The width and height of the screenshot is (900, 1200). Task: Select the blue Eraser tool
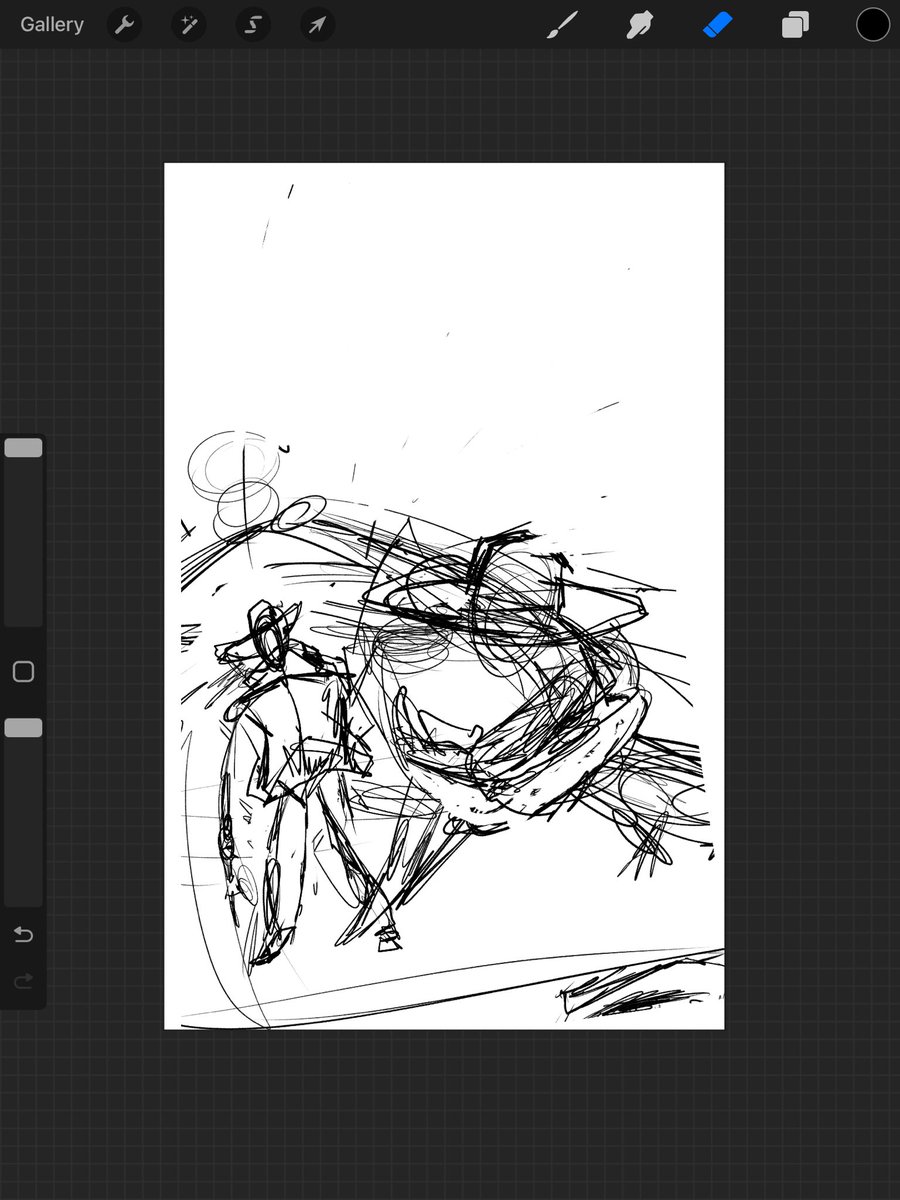718,25
